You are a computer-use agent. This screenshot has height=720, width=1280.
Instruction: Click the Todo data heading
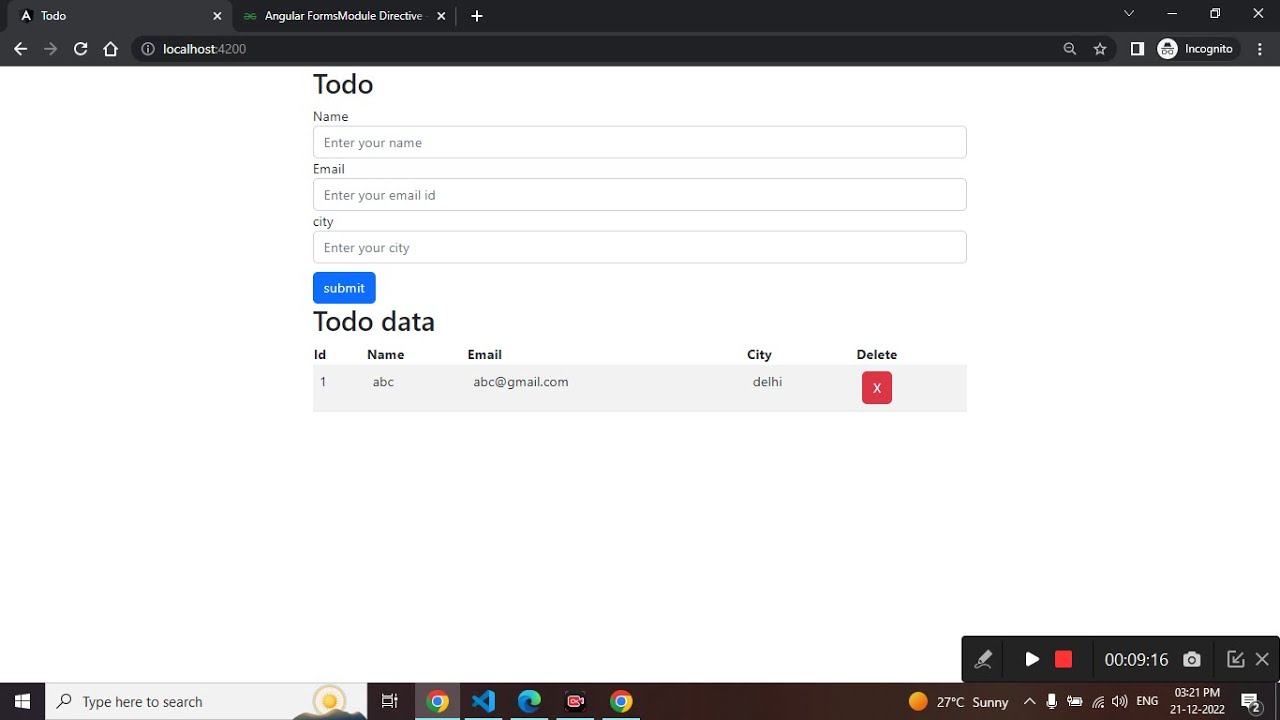coord(374,322)
